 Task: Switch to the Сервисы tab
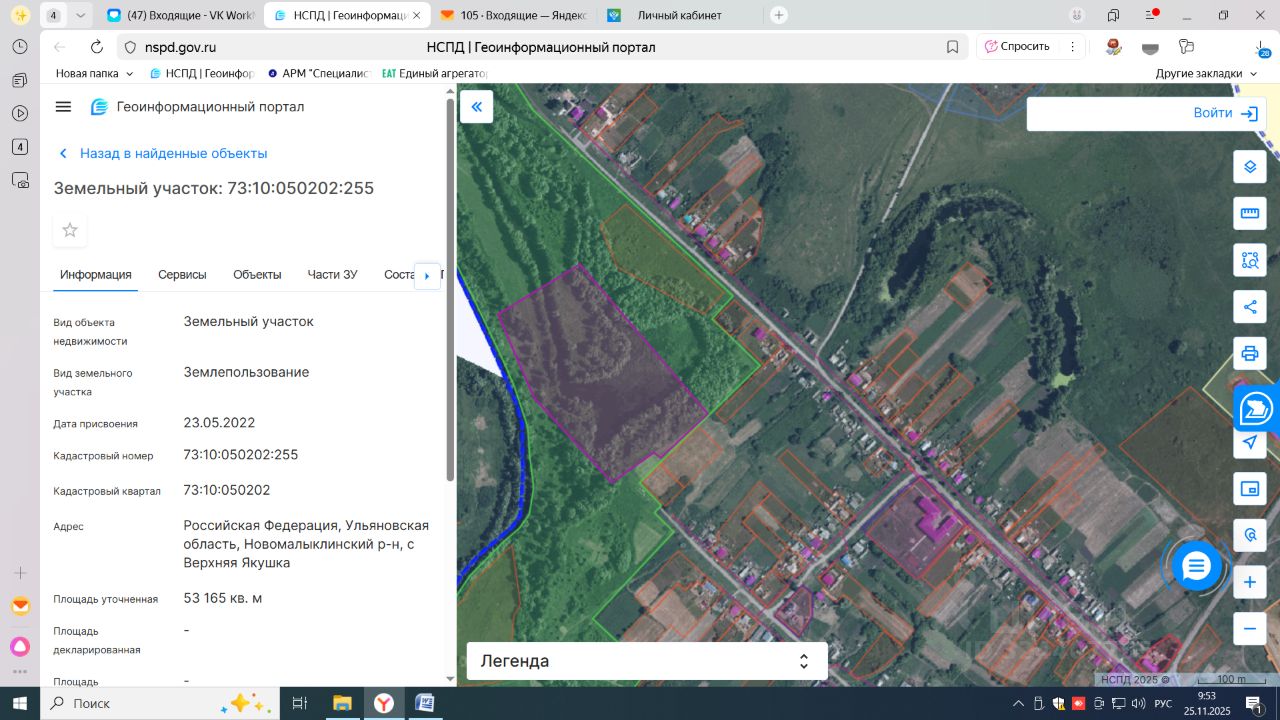182,275
